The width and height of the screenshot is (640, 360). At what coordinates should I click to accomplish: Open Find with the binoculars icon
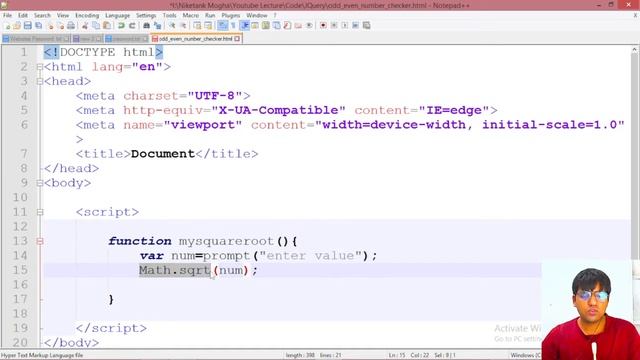(x=146, y=26)
